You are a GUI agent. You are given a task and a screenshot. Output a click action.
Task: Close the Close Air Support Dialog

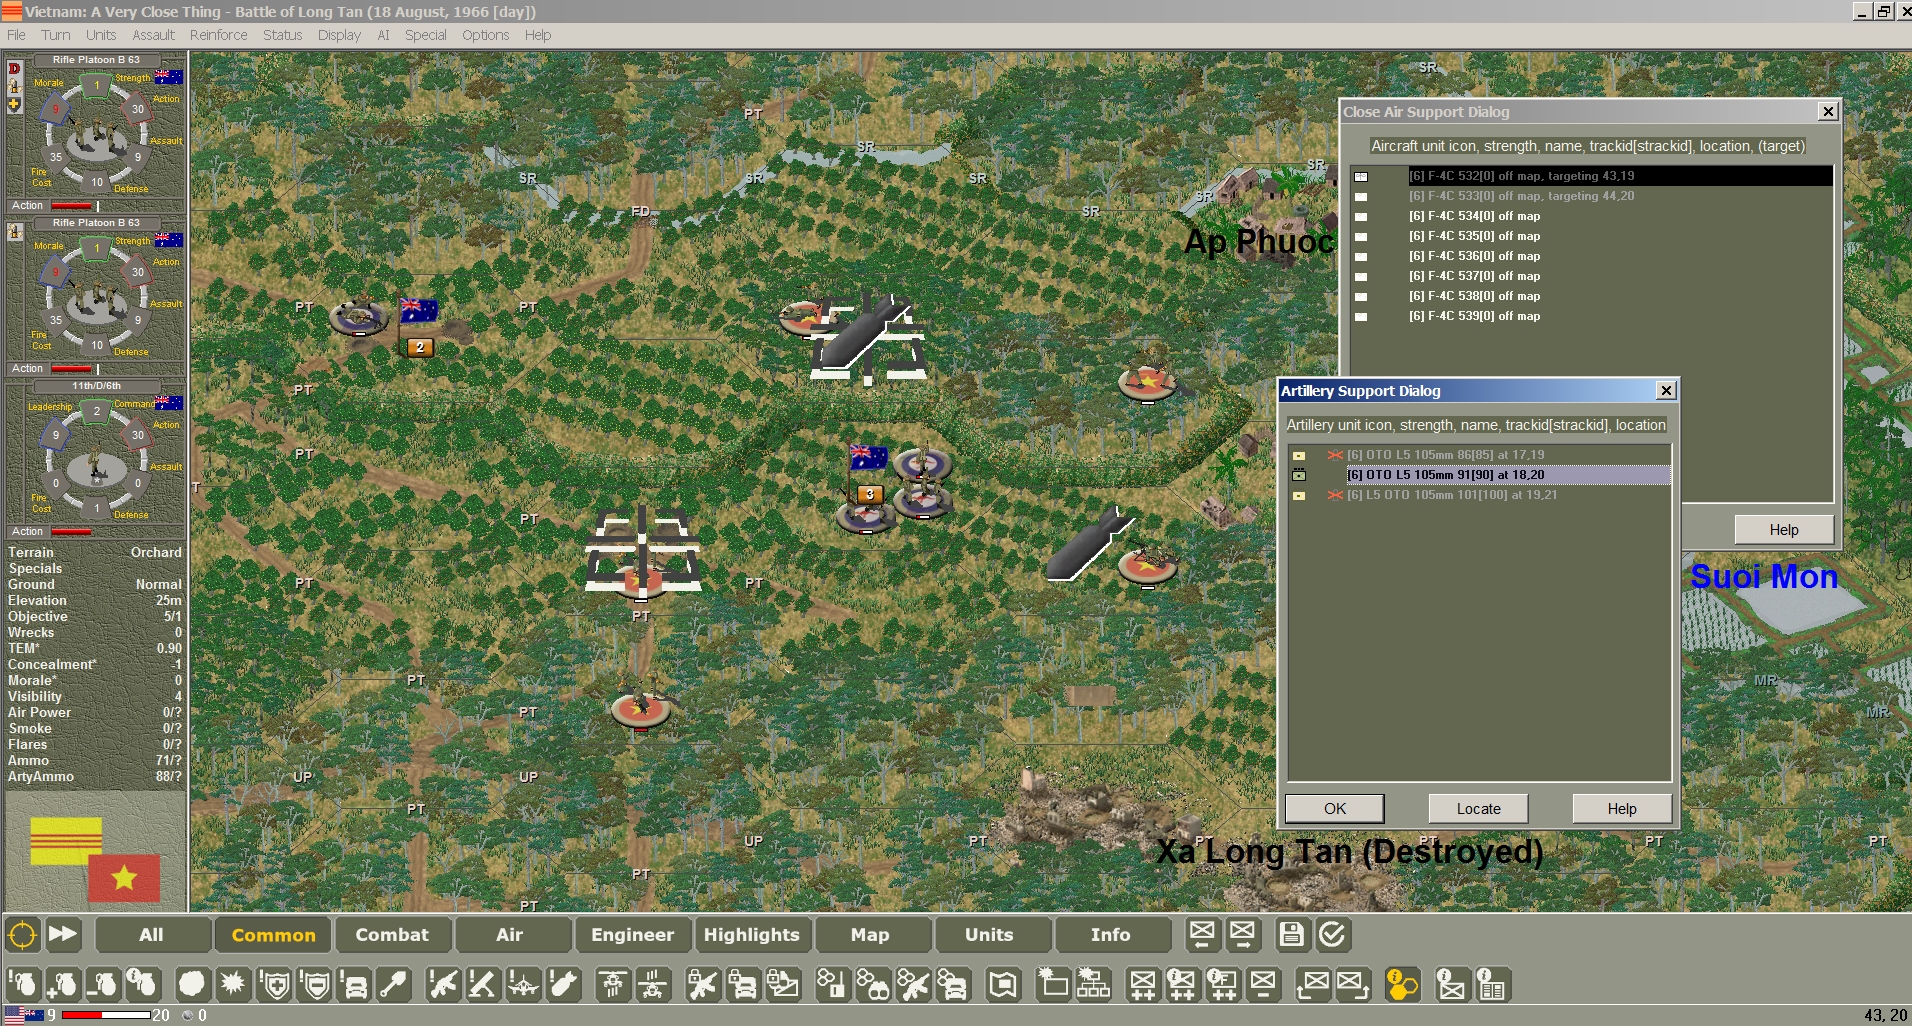point(1828,112)
